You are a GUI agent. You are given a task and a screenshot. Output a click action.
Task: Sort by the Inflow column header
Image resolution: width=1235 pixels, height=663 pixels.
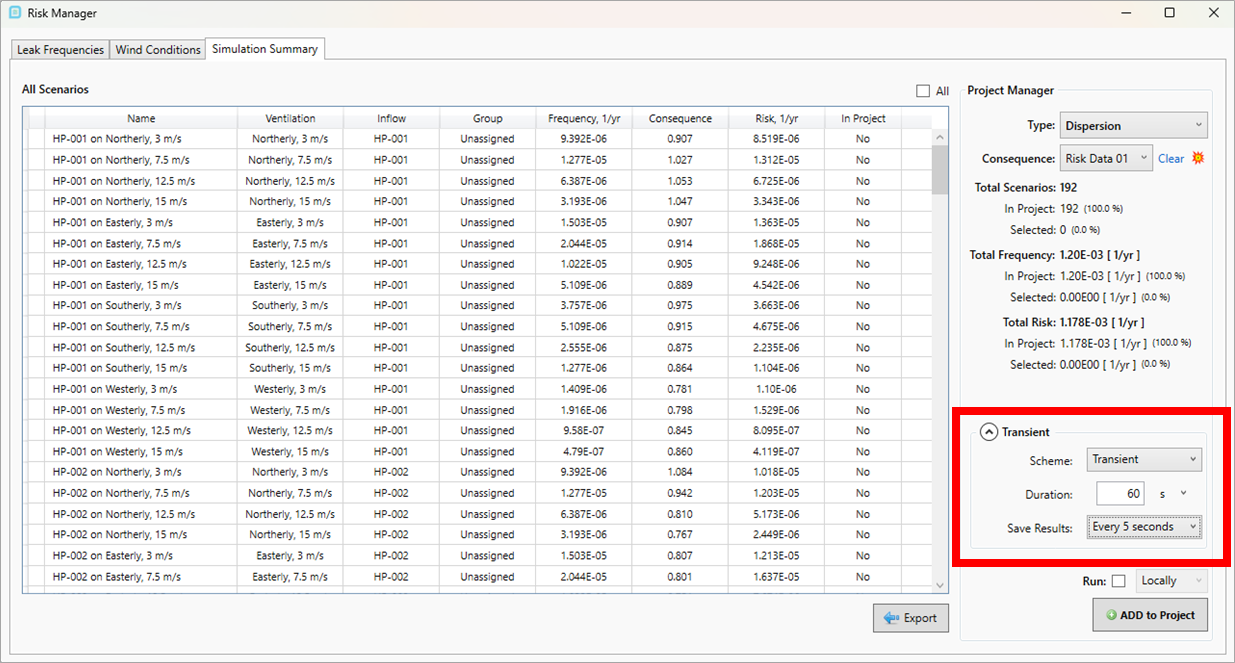pyautogui.click(x=391, y=118)
